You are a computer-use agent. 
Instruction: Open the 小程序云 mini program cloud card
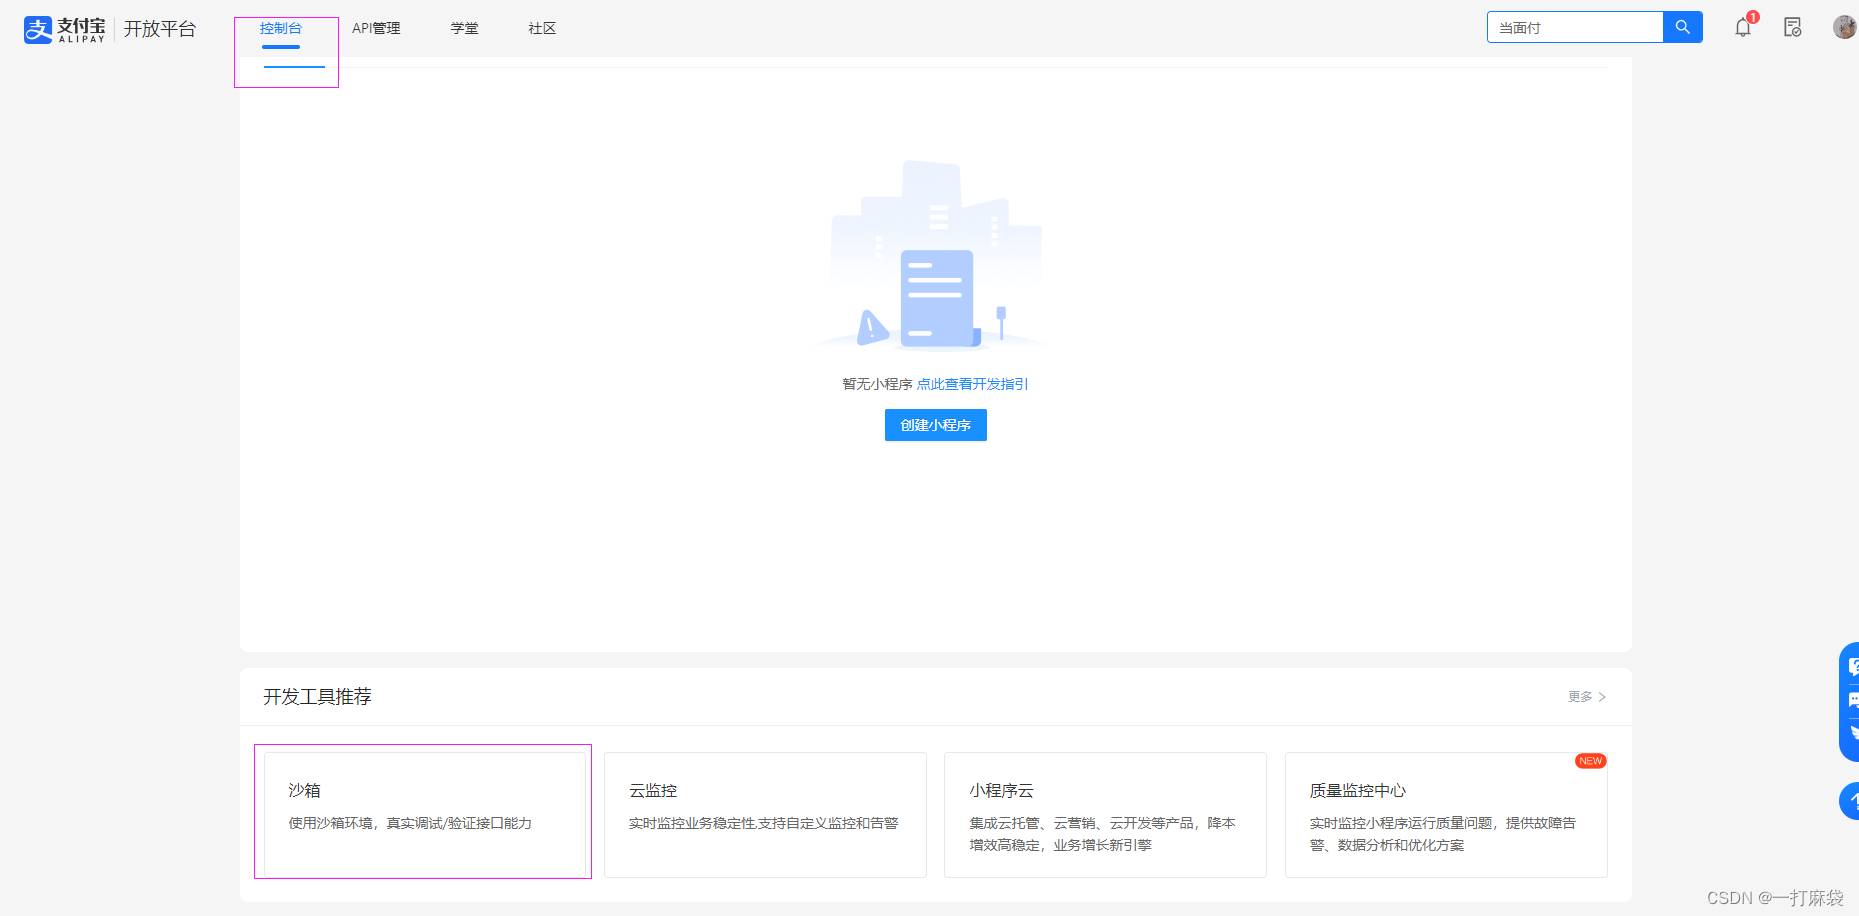tap(1105, 814)
